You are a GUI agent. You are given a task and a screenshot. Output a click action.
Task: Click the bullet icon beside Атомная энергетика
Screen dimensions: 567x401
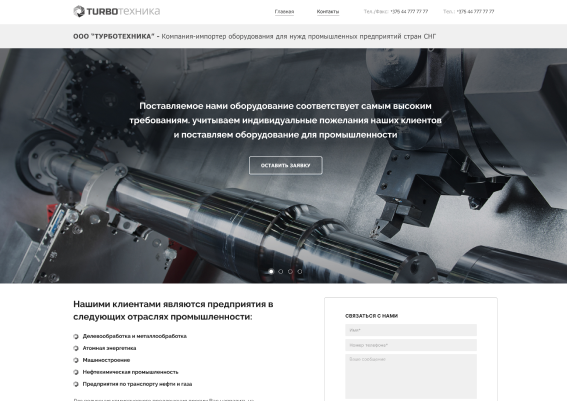point(76,348)
